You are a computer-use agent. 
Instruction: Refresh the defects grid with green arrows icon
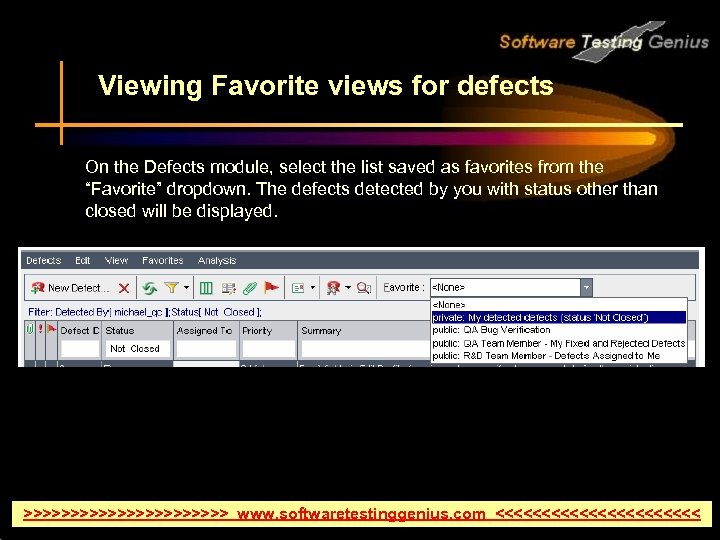tap(149, 288)
